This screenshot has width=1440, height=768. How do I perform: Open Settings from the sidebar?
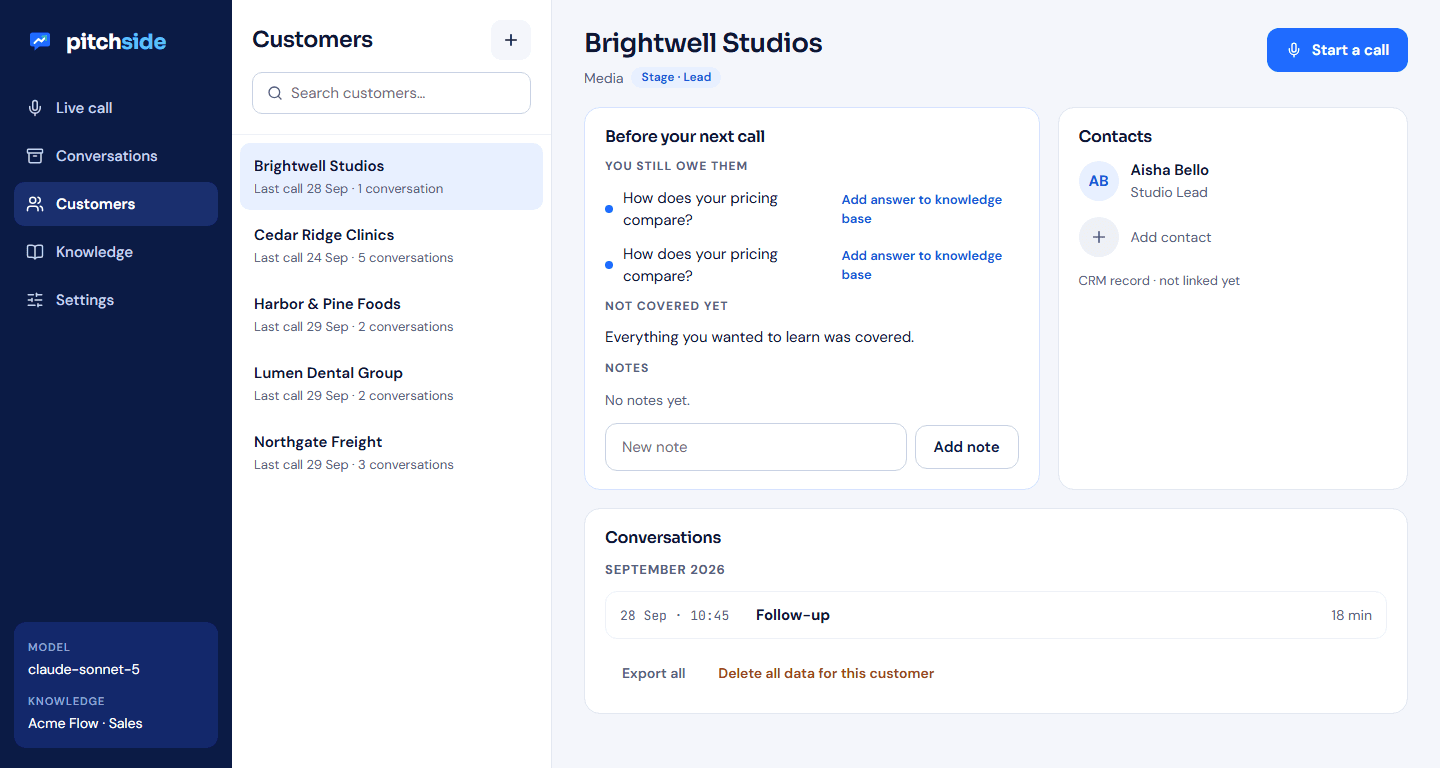[116, 300]
